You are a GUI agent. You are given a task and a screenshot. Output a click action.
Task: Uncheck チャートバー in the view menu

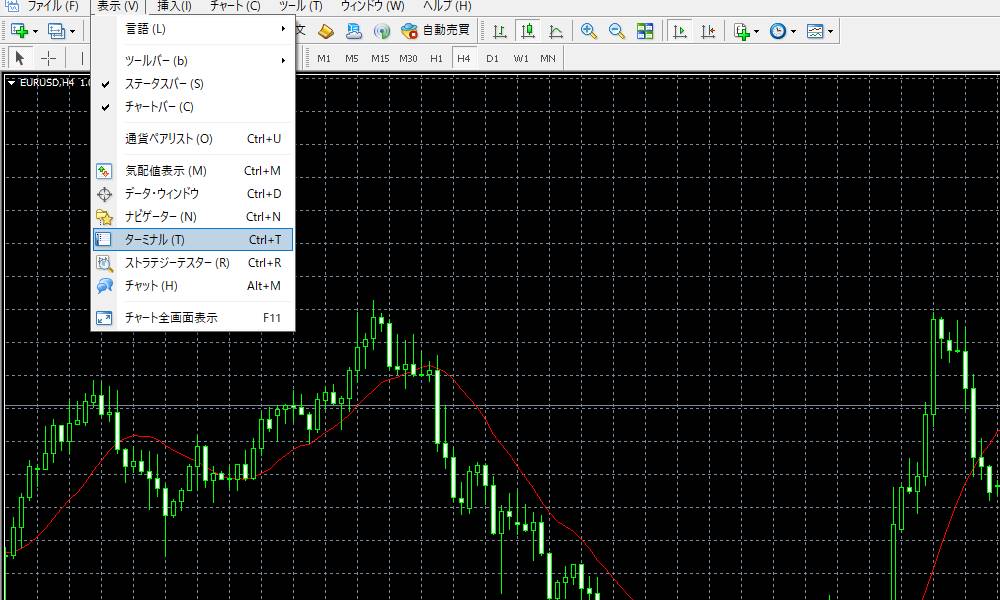158,107
